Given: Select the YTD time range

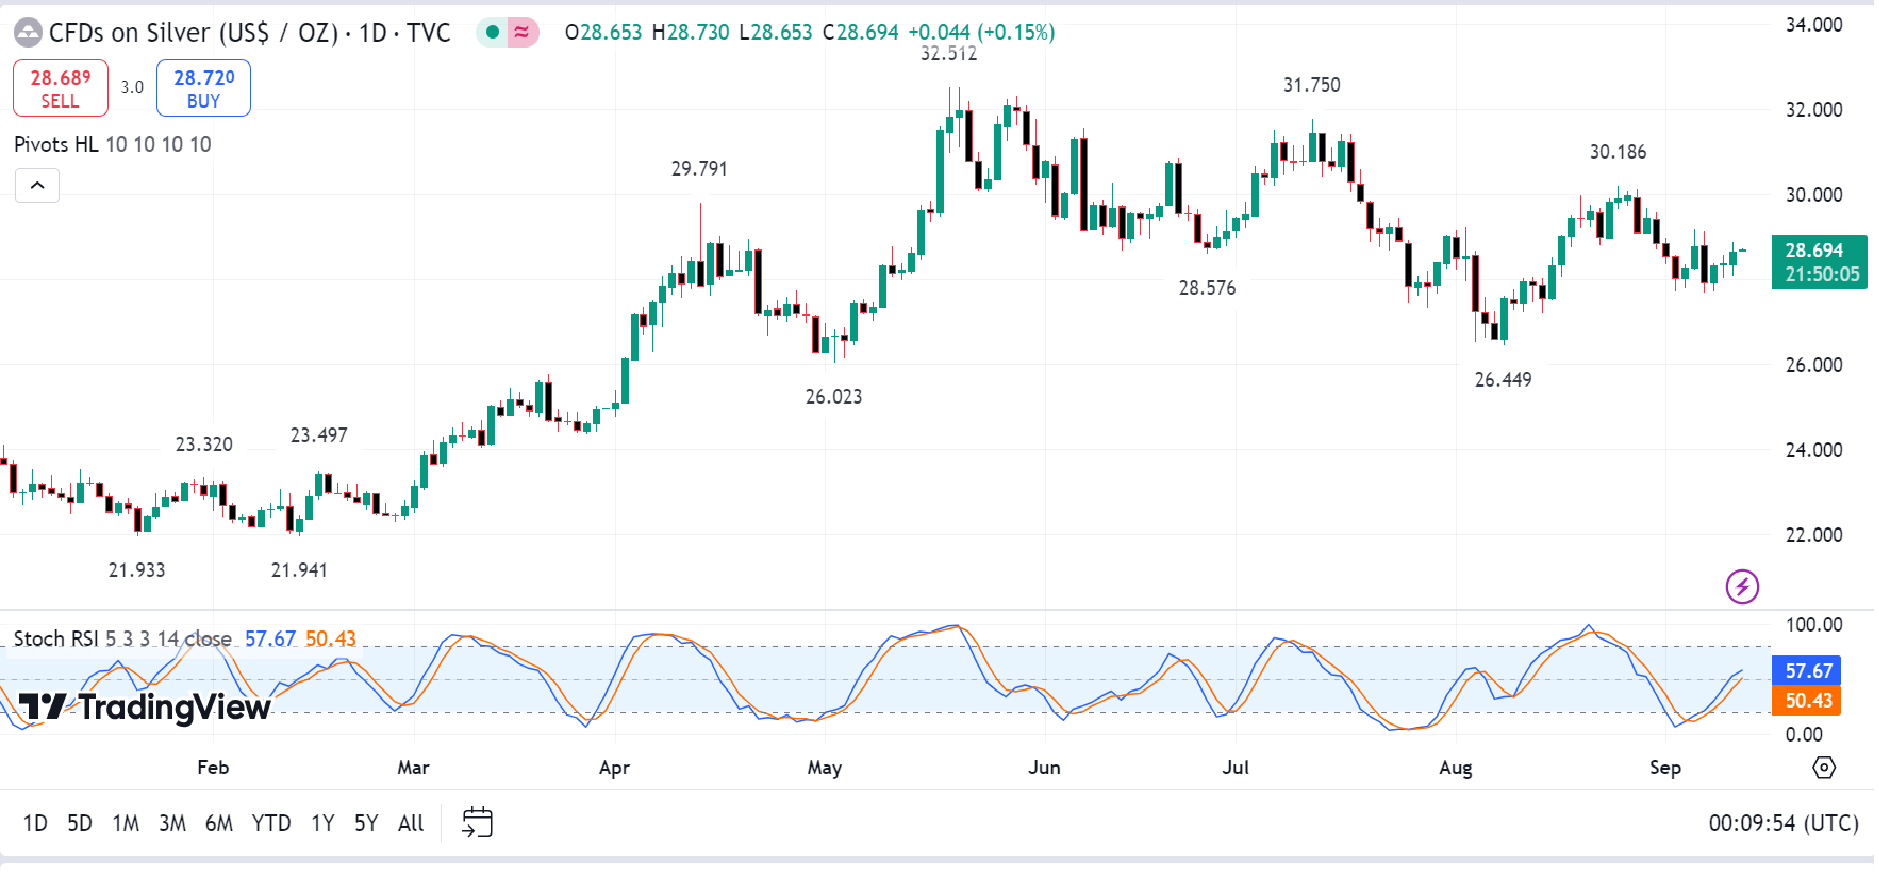Looking at the screenshot, I should (x=271, y=822).
